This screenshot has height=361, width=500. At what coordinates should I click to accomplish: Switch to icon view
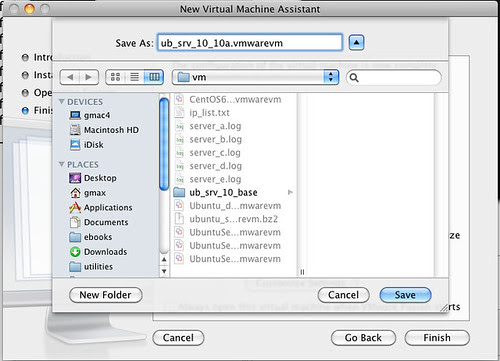click(115, 77)
